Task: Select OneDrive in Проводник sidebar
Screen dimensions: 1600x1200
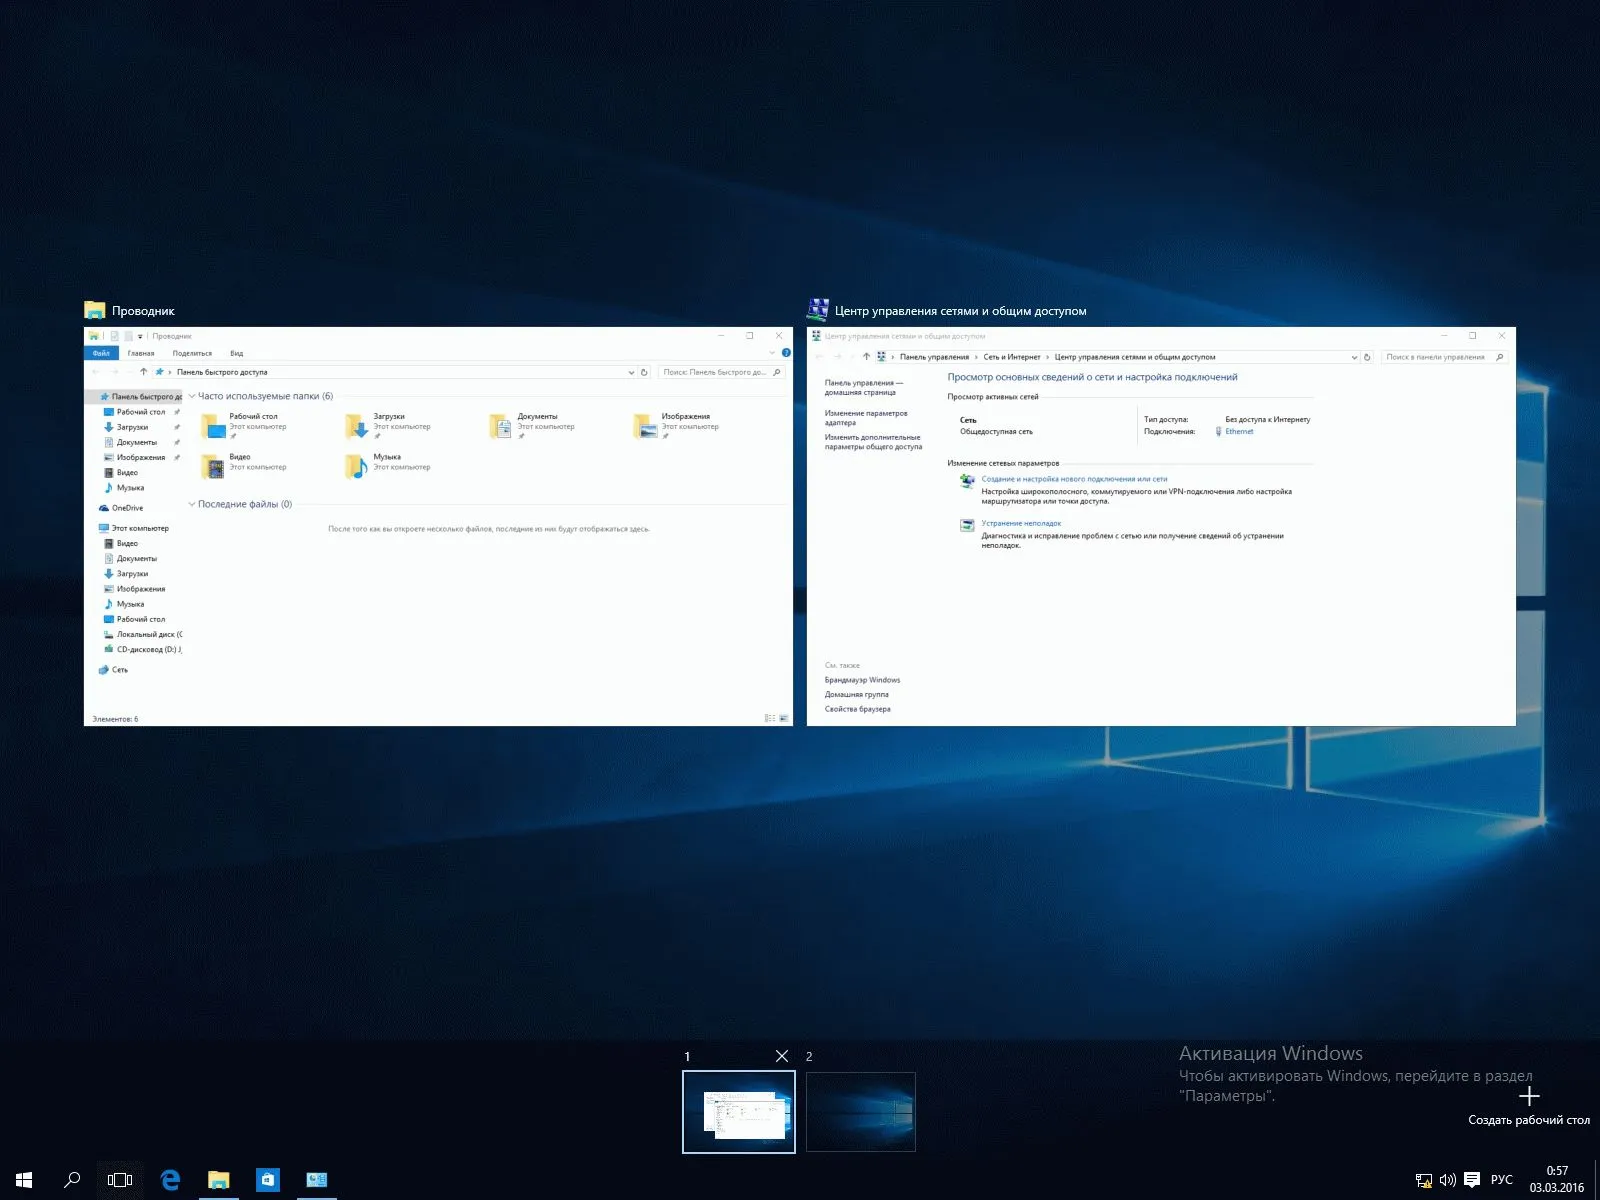Action: 121,508
